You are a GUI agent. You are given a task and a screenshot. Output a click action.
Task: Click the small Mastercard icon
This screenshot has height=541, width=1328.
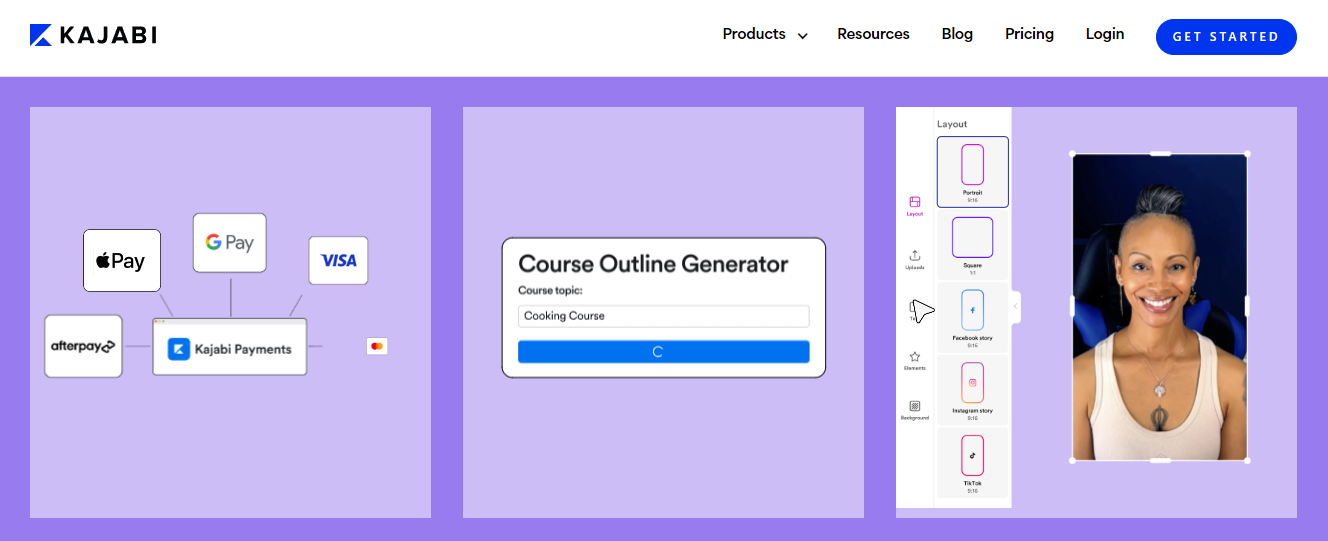click(377, 346)
